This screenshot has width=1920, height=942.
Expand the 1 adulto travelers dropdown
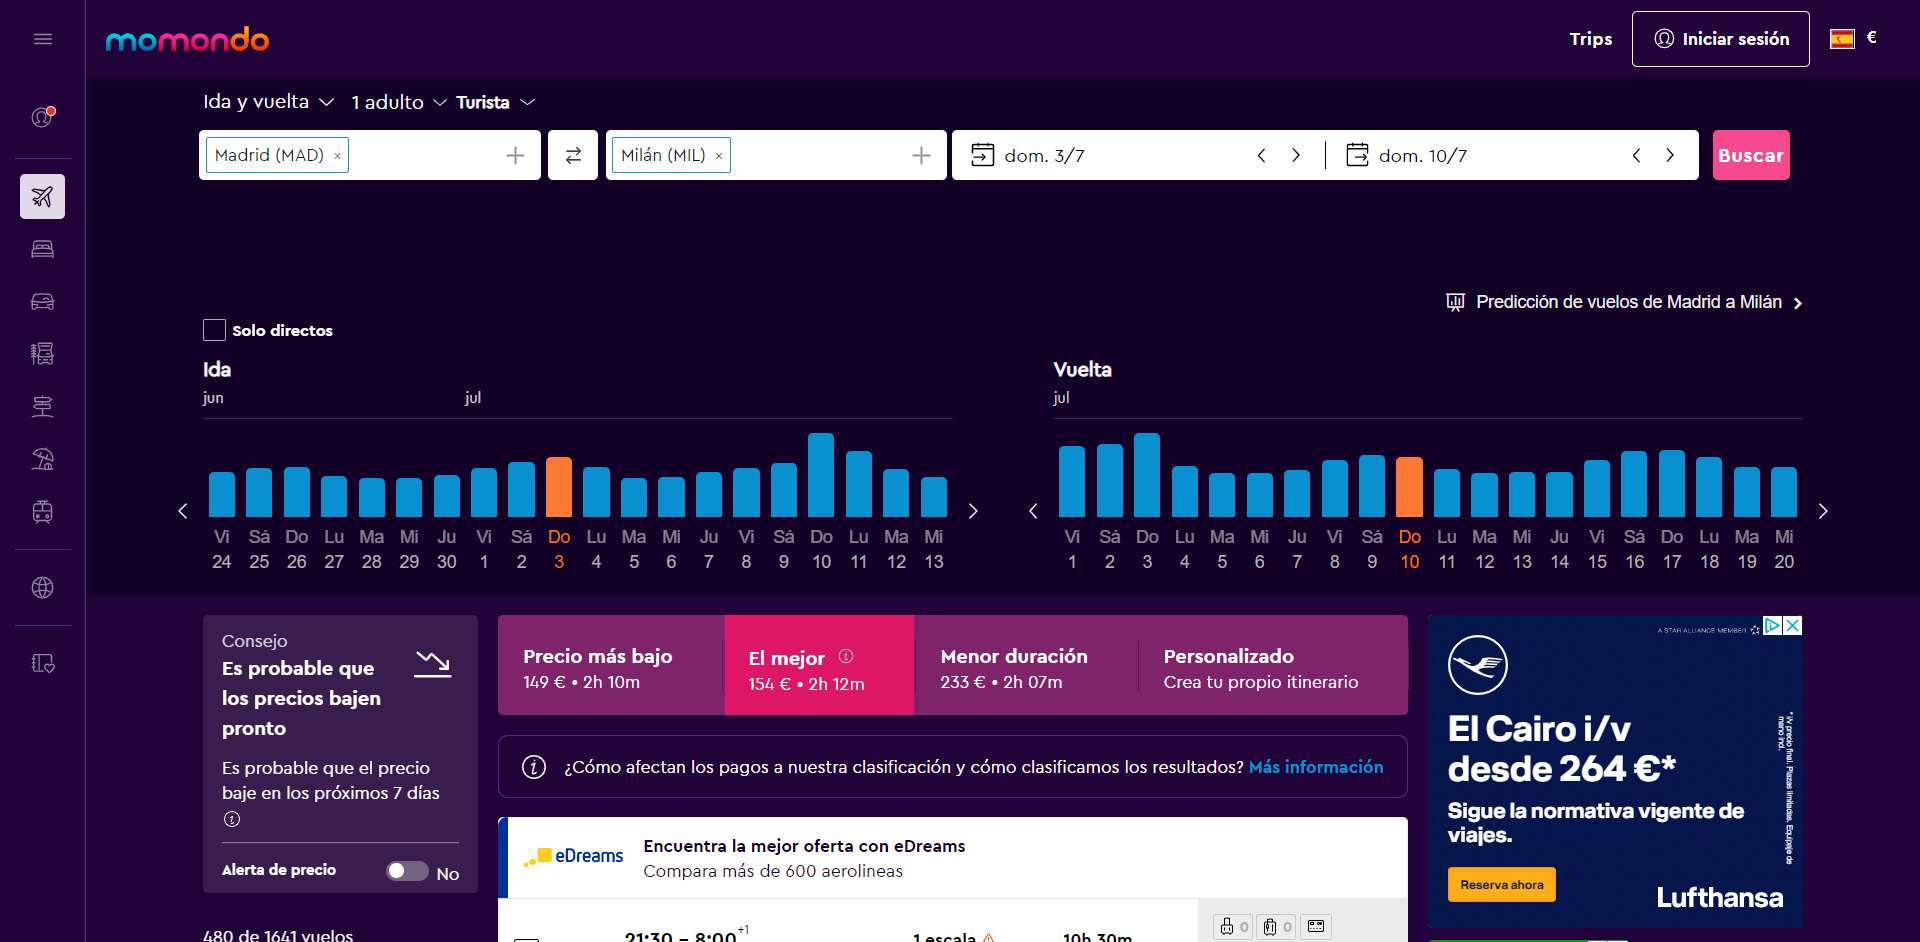[x=398, y=102]
